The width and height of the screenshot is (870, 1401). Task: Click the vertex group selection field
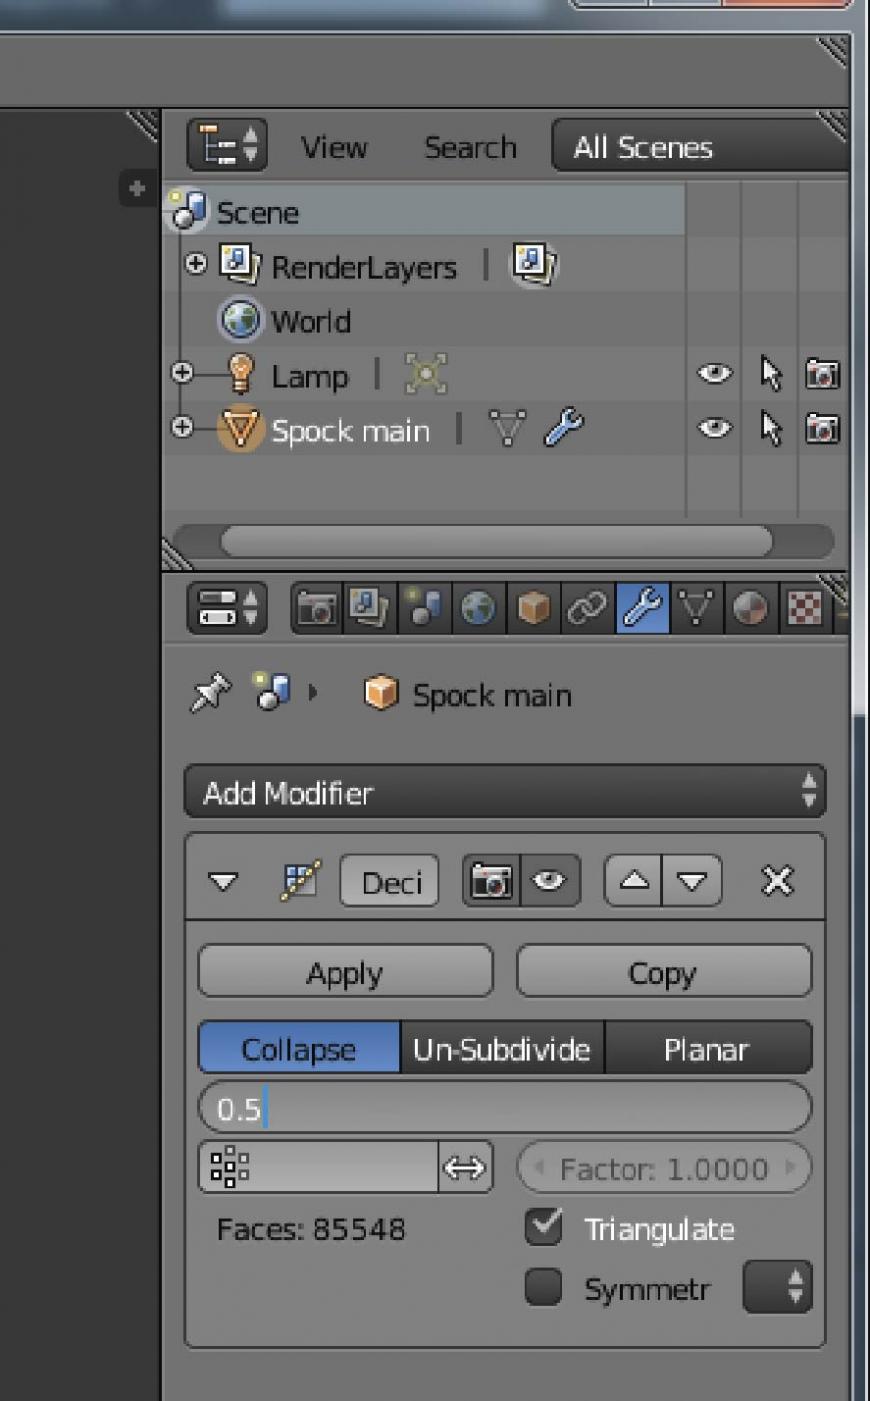(318, 1167)
